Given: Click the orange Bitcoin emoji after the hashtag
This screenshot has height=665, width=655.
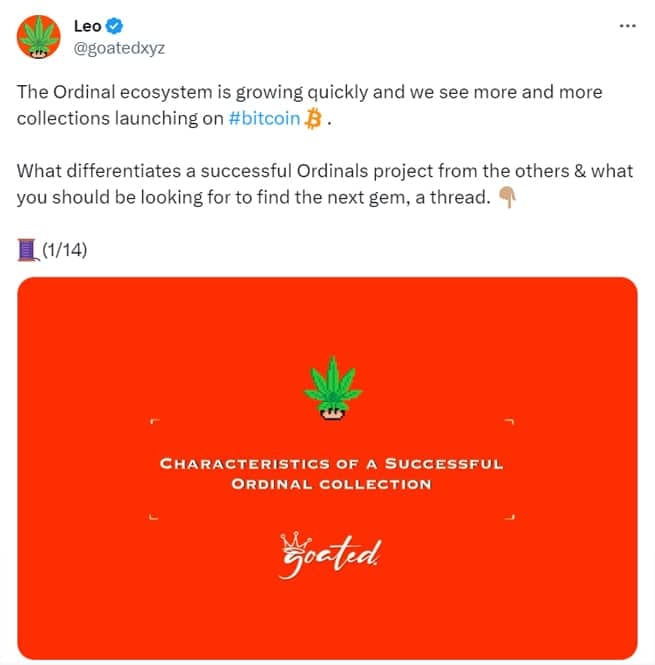Looking at the screenshot, I should (x=314, y=119).
